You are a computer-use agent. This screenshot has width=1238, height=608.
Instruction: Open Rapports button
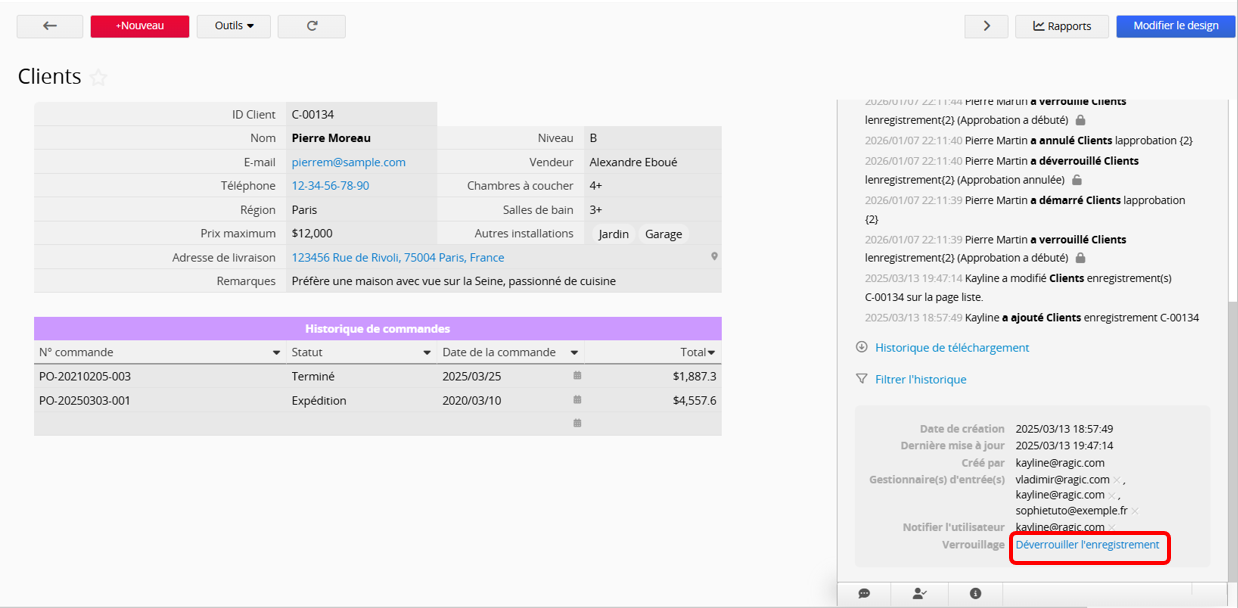coord(1062,26)
